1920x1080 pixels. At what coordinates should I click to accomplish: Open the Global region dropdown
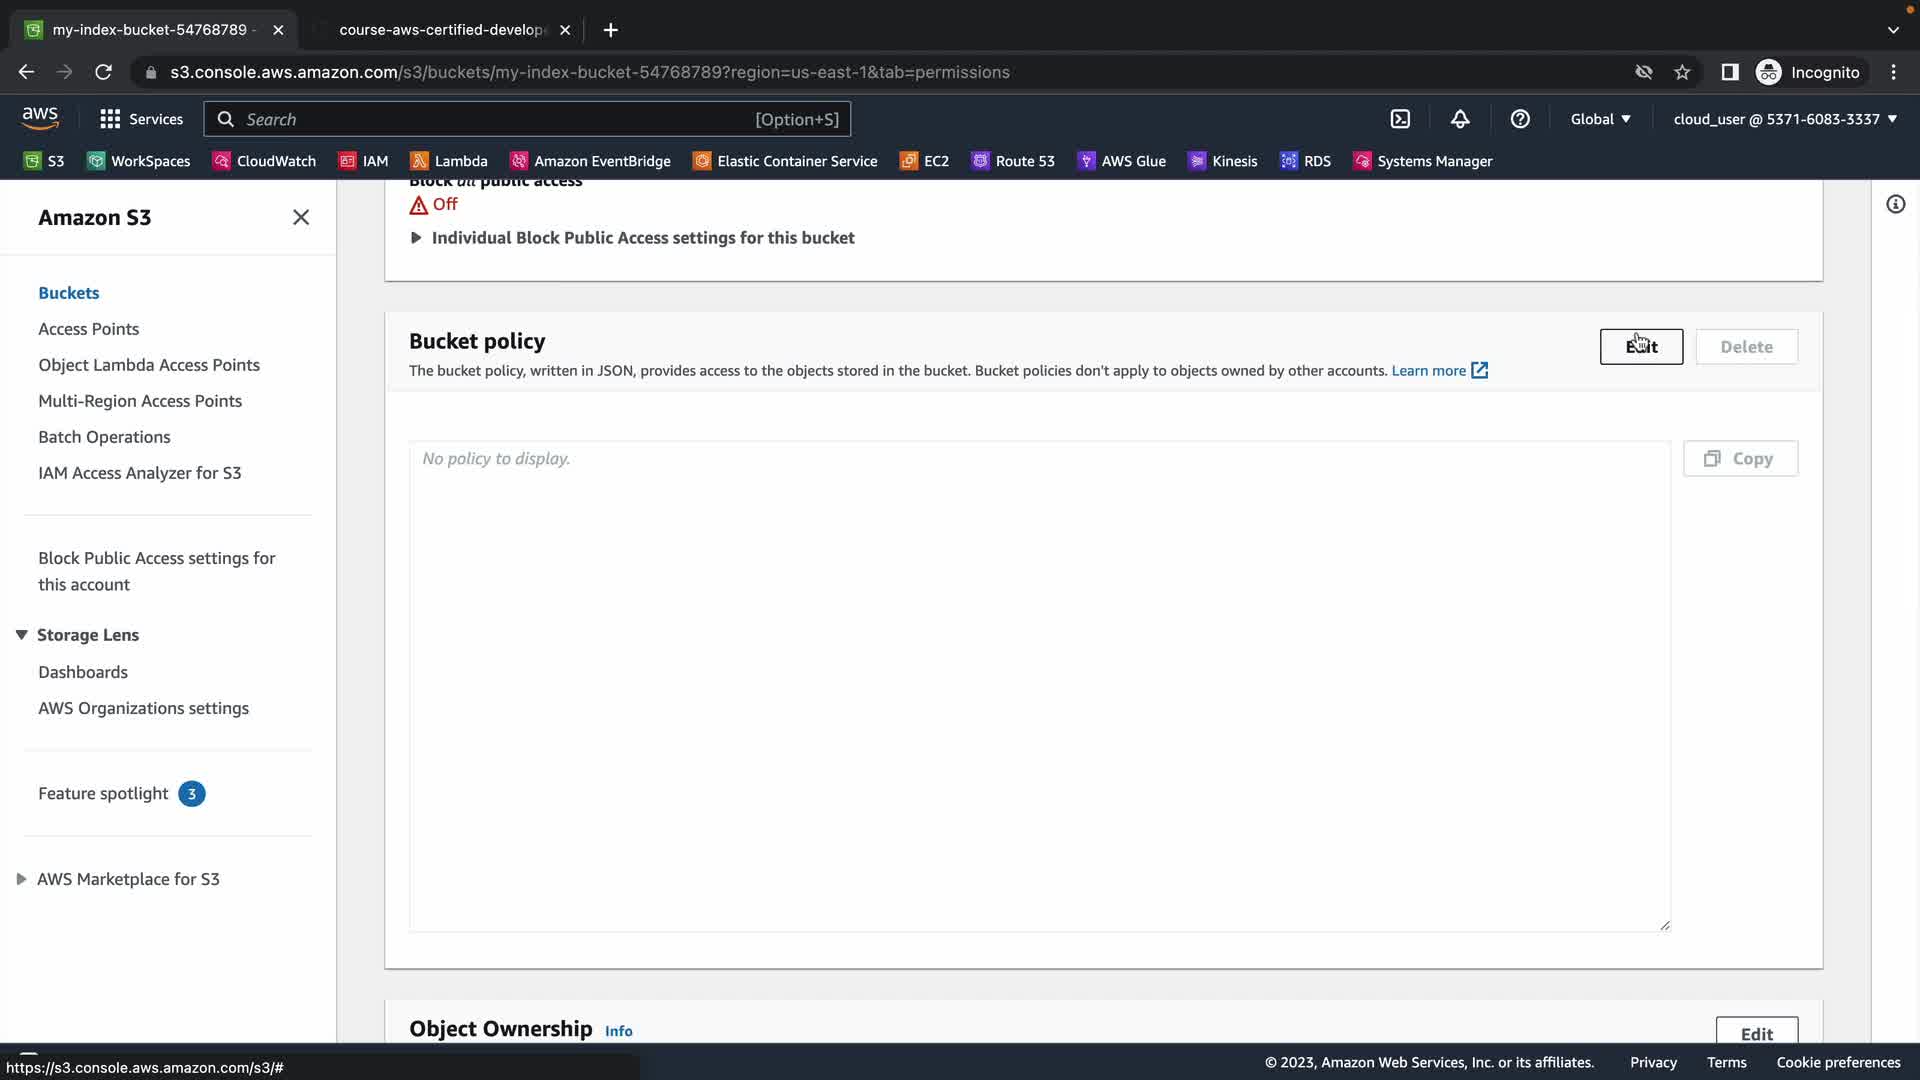click(x=1600, y=119)
